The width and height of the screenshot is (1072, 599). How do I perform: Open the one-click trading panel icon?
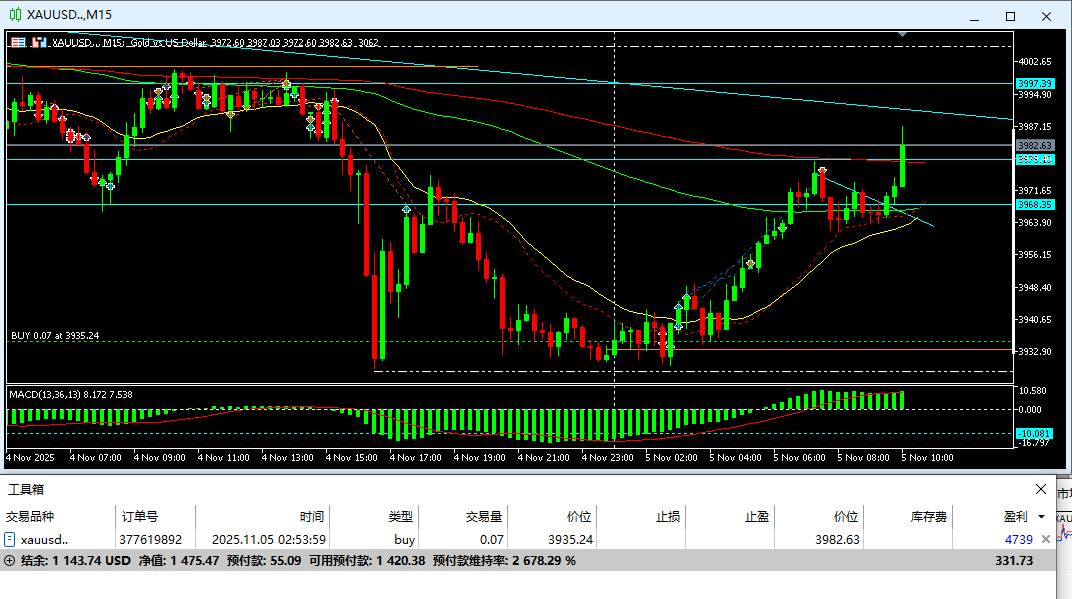(39, 42)
